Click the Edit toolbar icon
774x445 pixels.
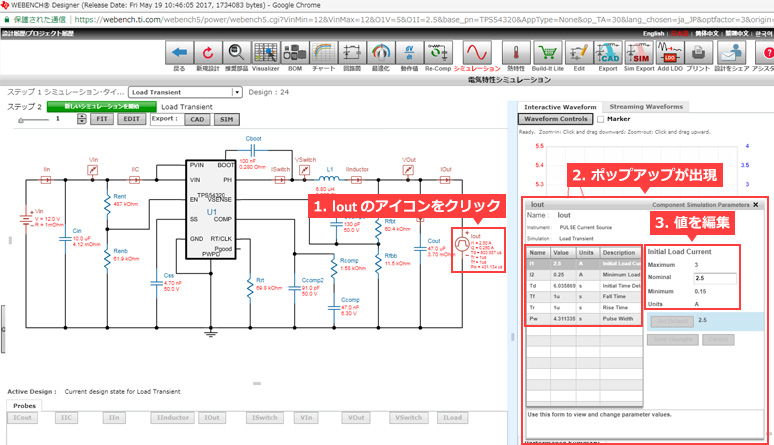coord(579,52)
